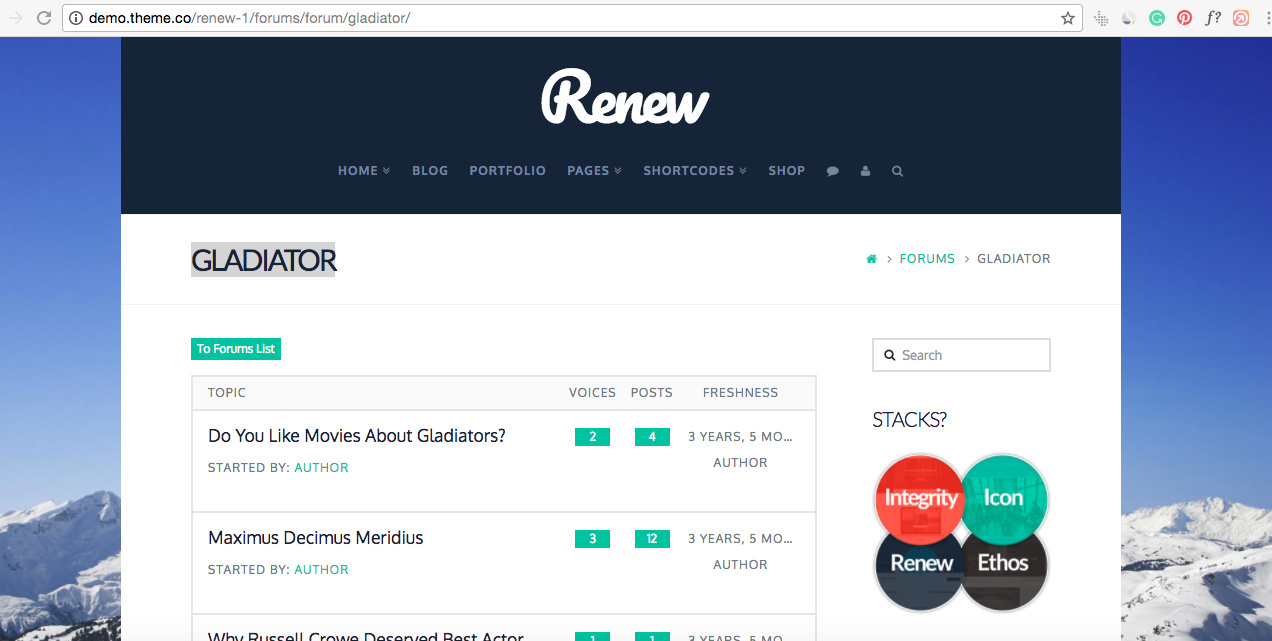Image resolution: width=1272 pixels, height=641 pixels.
Task: Open the user account icon in navigation
Action: 865,171
